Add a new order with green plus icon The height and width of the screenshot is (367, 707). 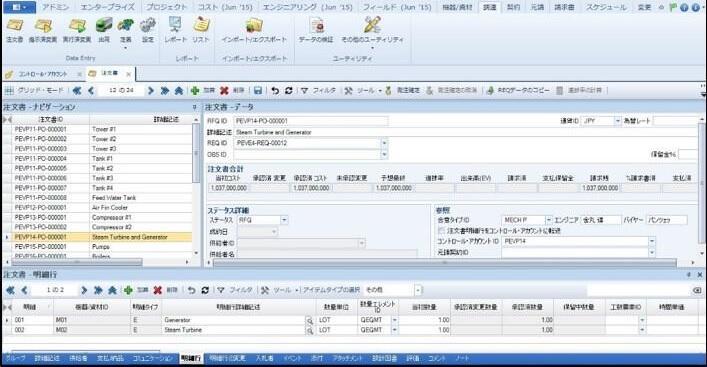tap(202, 91)
